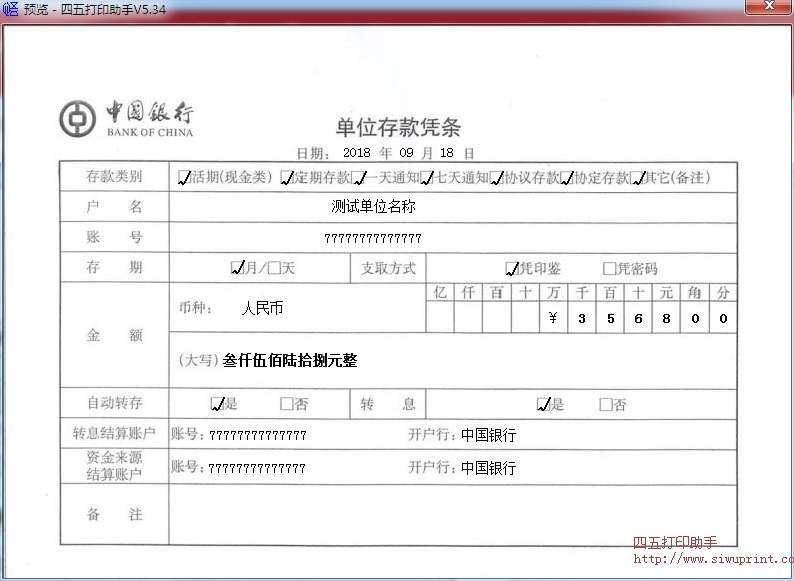Toggle the 七天通知 checkbox
Image resolution: width=794 pixels, height=581 pixels.
point(427,178)
